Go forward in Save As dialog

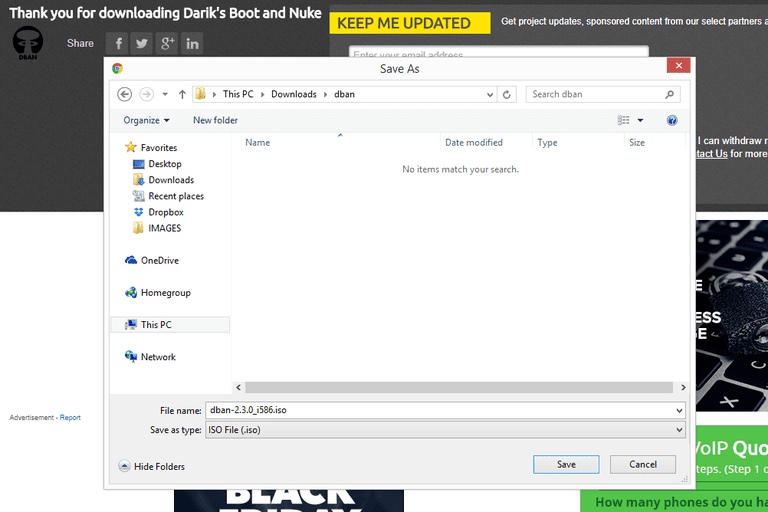pos(146,94)
